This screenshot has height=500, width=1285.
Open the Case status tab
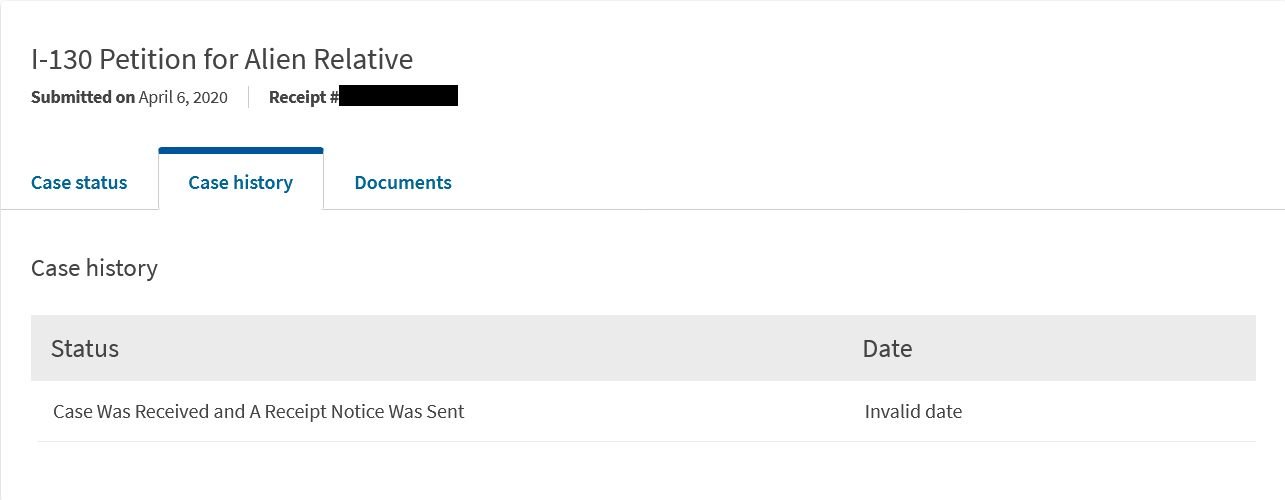(x=79, y=182)
